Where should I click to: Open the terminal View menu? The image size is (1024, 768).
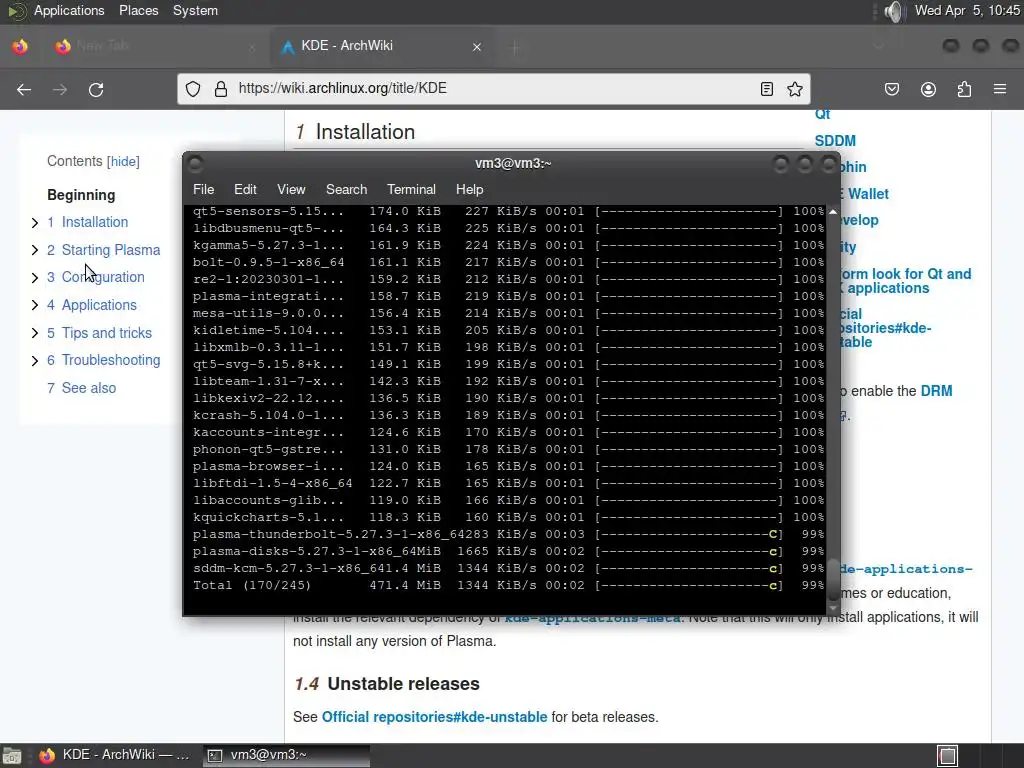coord(291,189)
